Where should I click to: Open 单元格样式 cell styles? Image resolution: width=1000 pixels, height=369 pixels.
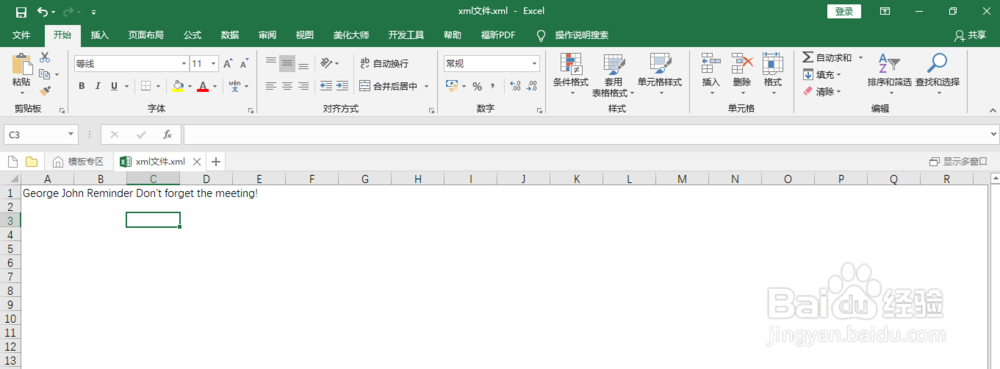tap(659, 75)
